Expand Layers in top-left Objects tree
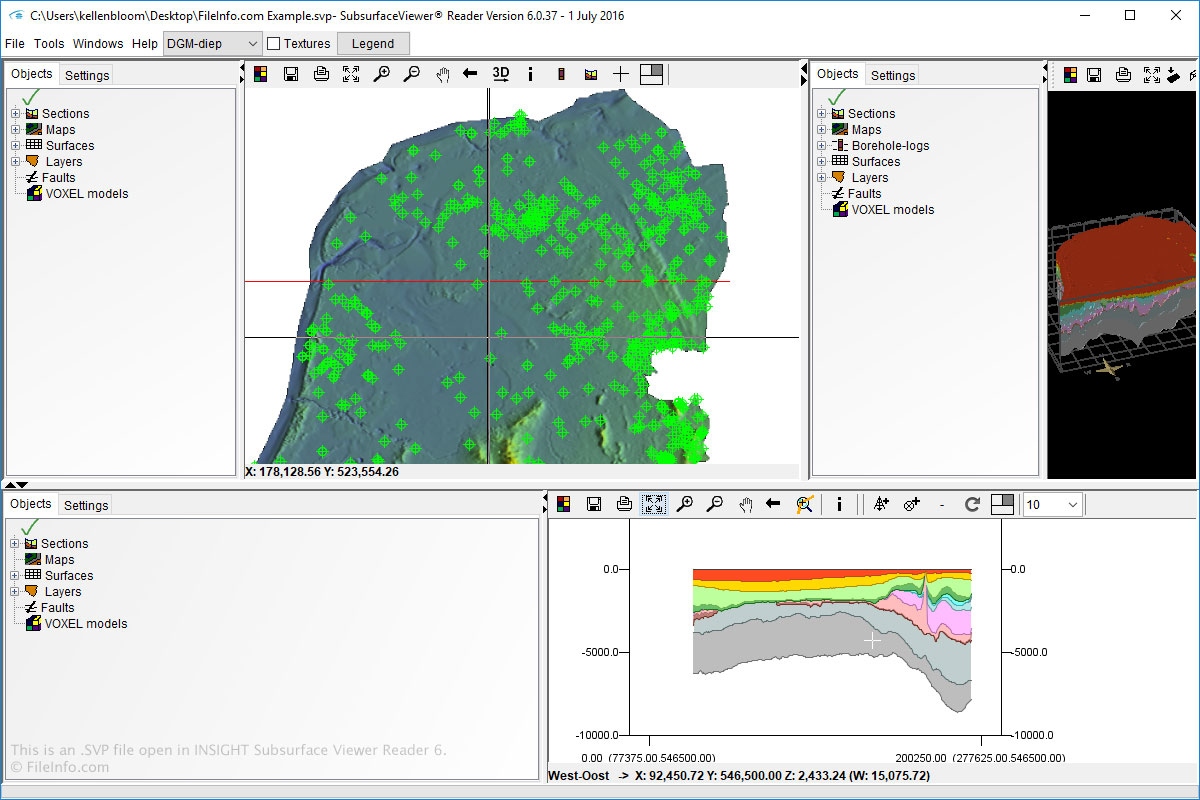The image size is (1200, 800). 16,161
